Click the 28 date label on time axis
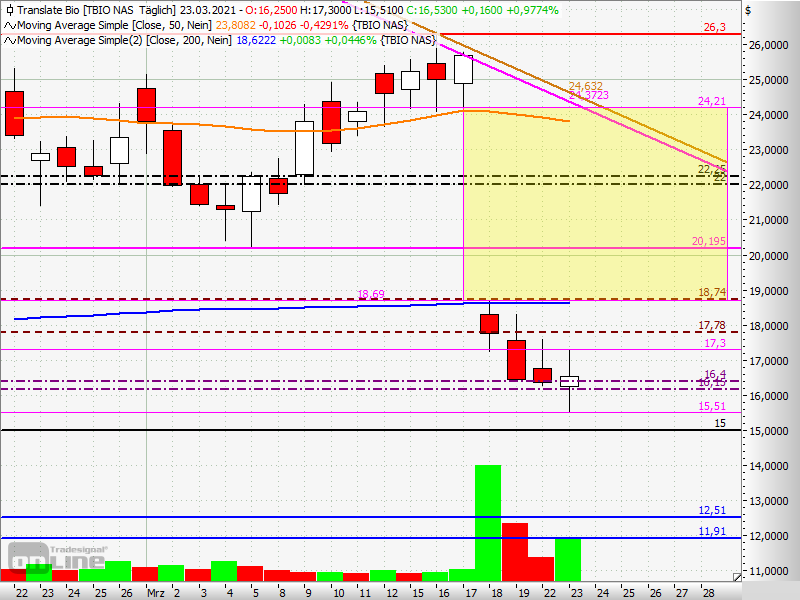The image size is (800, 600). point(708,593)
